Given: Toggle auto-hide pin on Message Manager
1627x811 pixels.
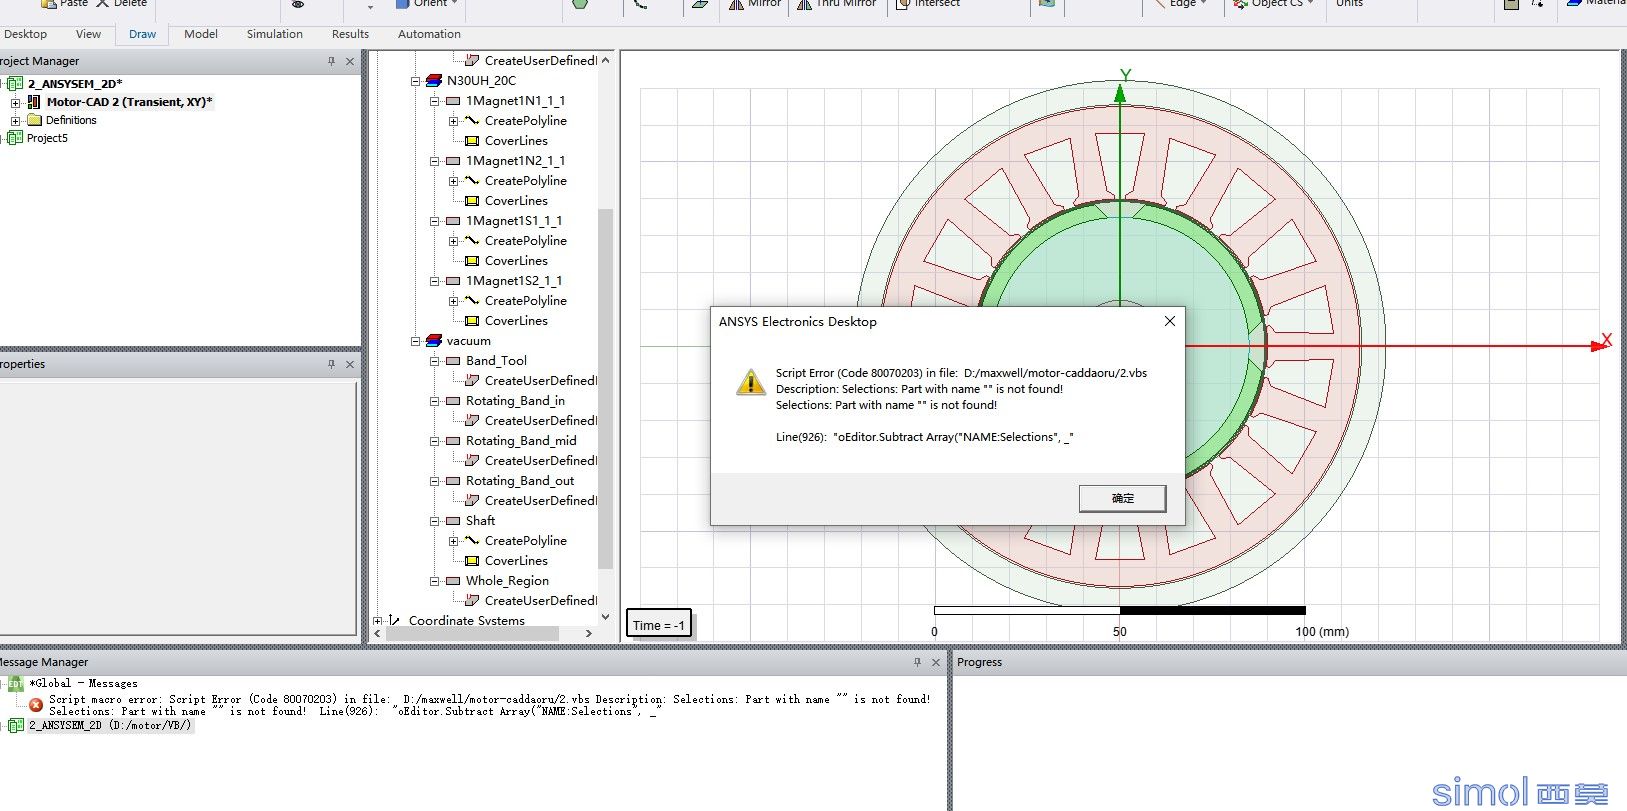Looking at the screenshot, I should [917, 663].
